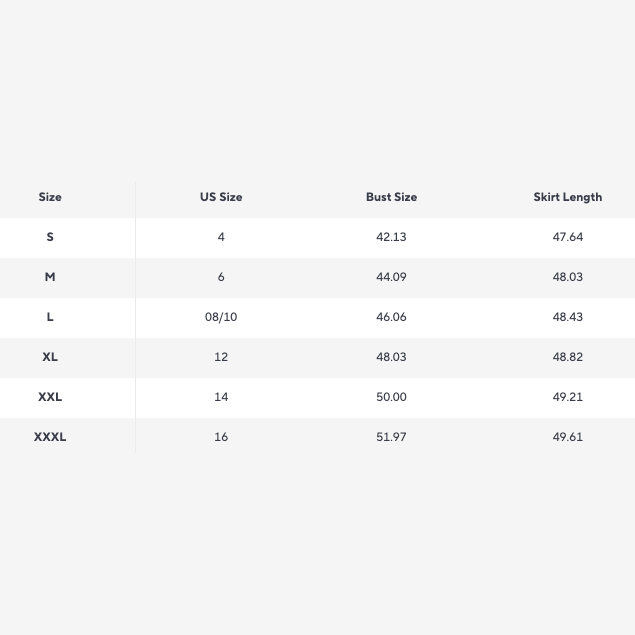The image size is (635, 635).
Task: Click US size value 08/10
Action: pyautogui.click(x=221, y=317)
